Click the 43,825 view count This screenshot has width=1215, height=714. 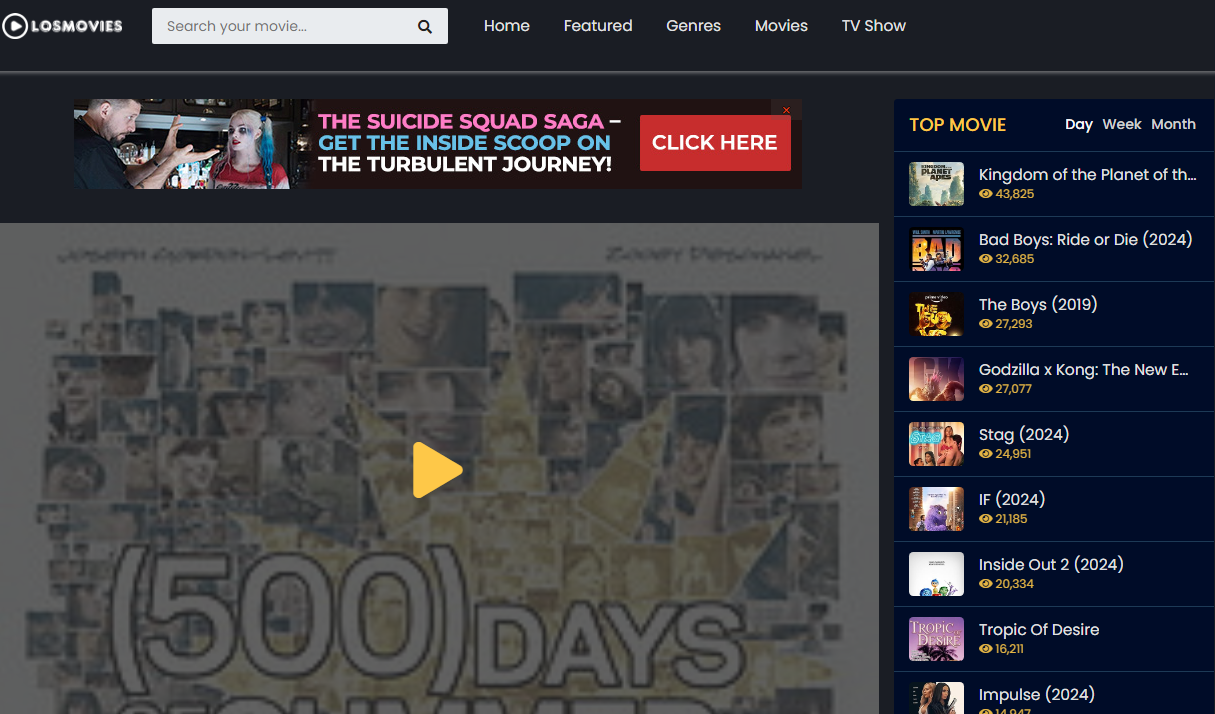[1015, 194]
